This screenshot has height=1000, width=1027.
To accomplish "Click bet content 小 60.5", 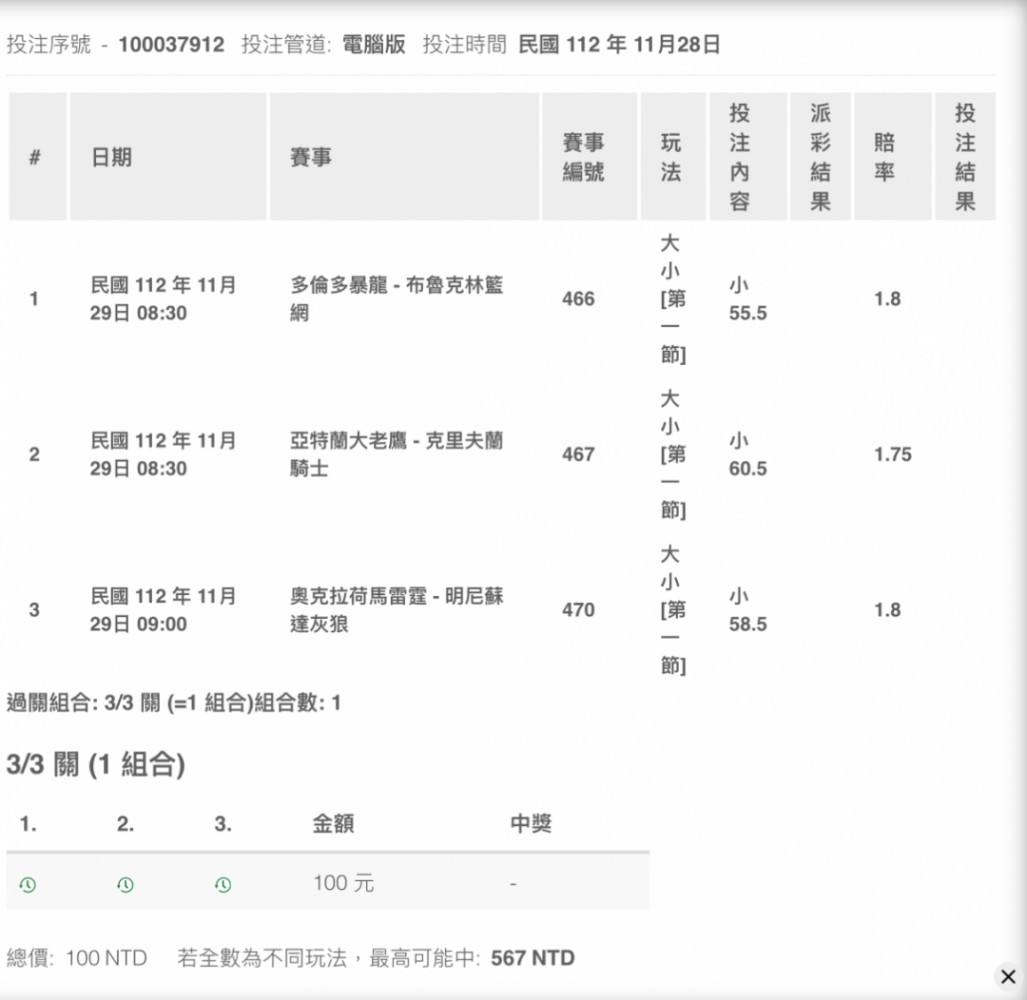I will click(748, 454).
